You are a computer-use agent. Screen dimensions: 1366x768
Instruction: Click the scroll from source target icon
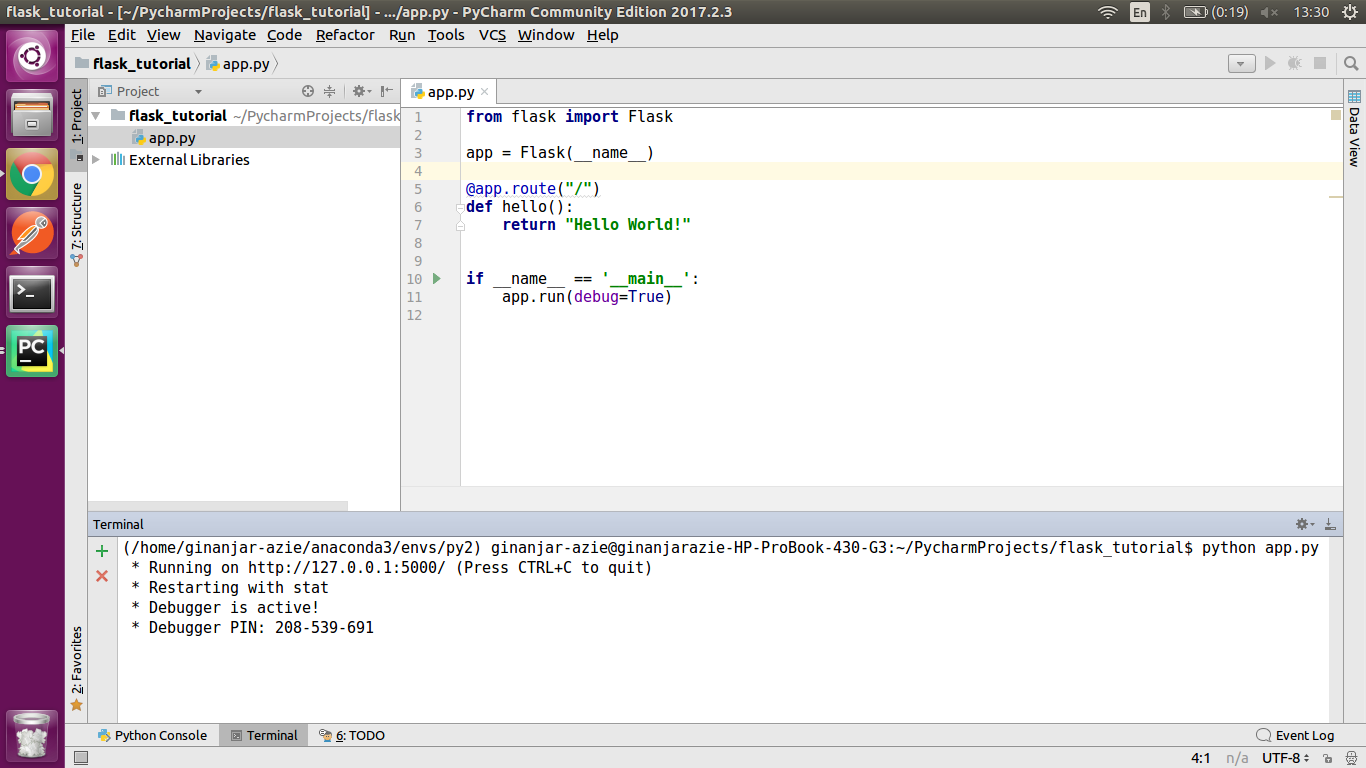tap(308, 91)
